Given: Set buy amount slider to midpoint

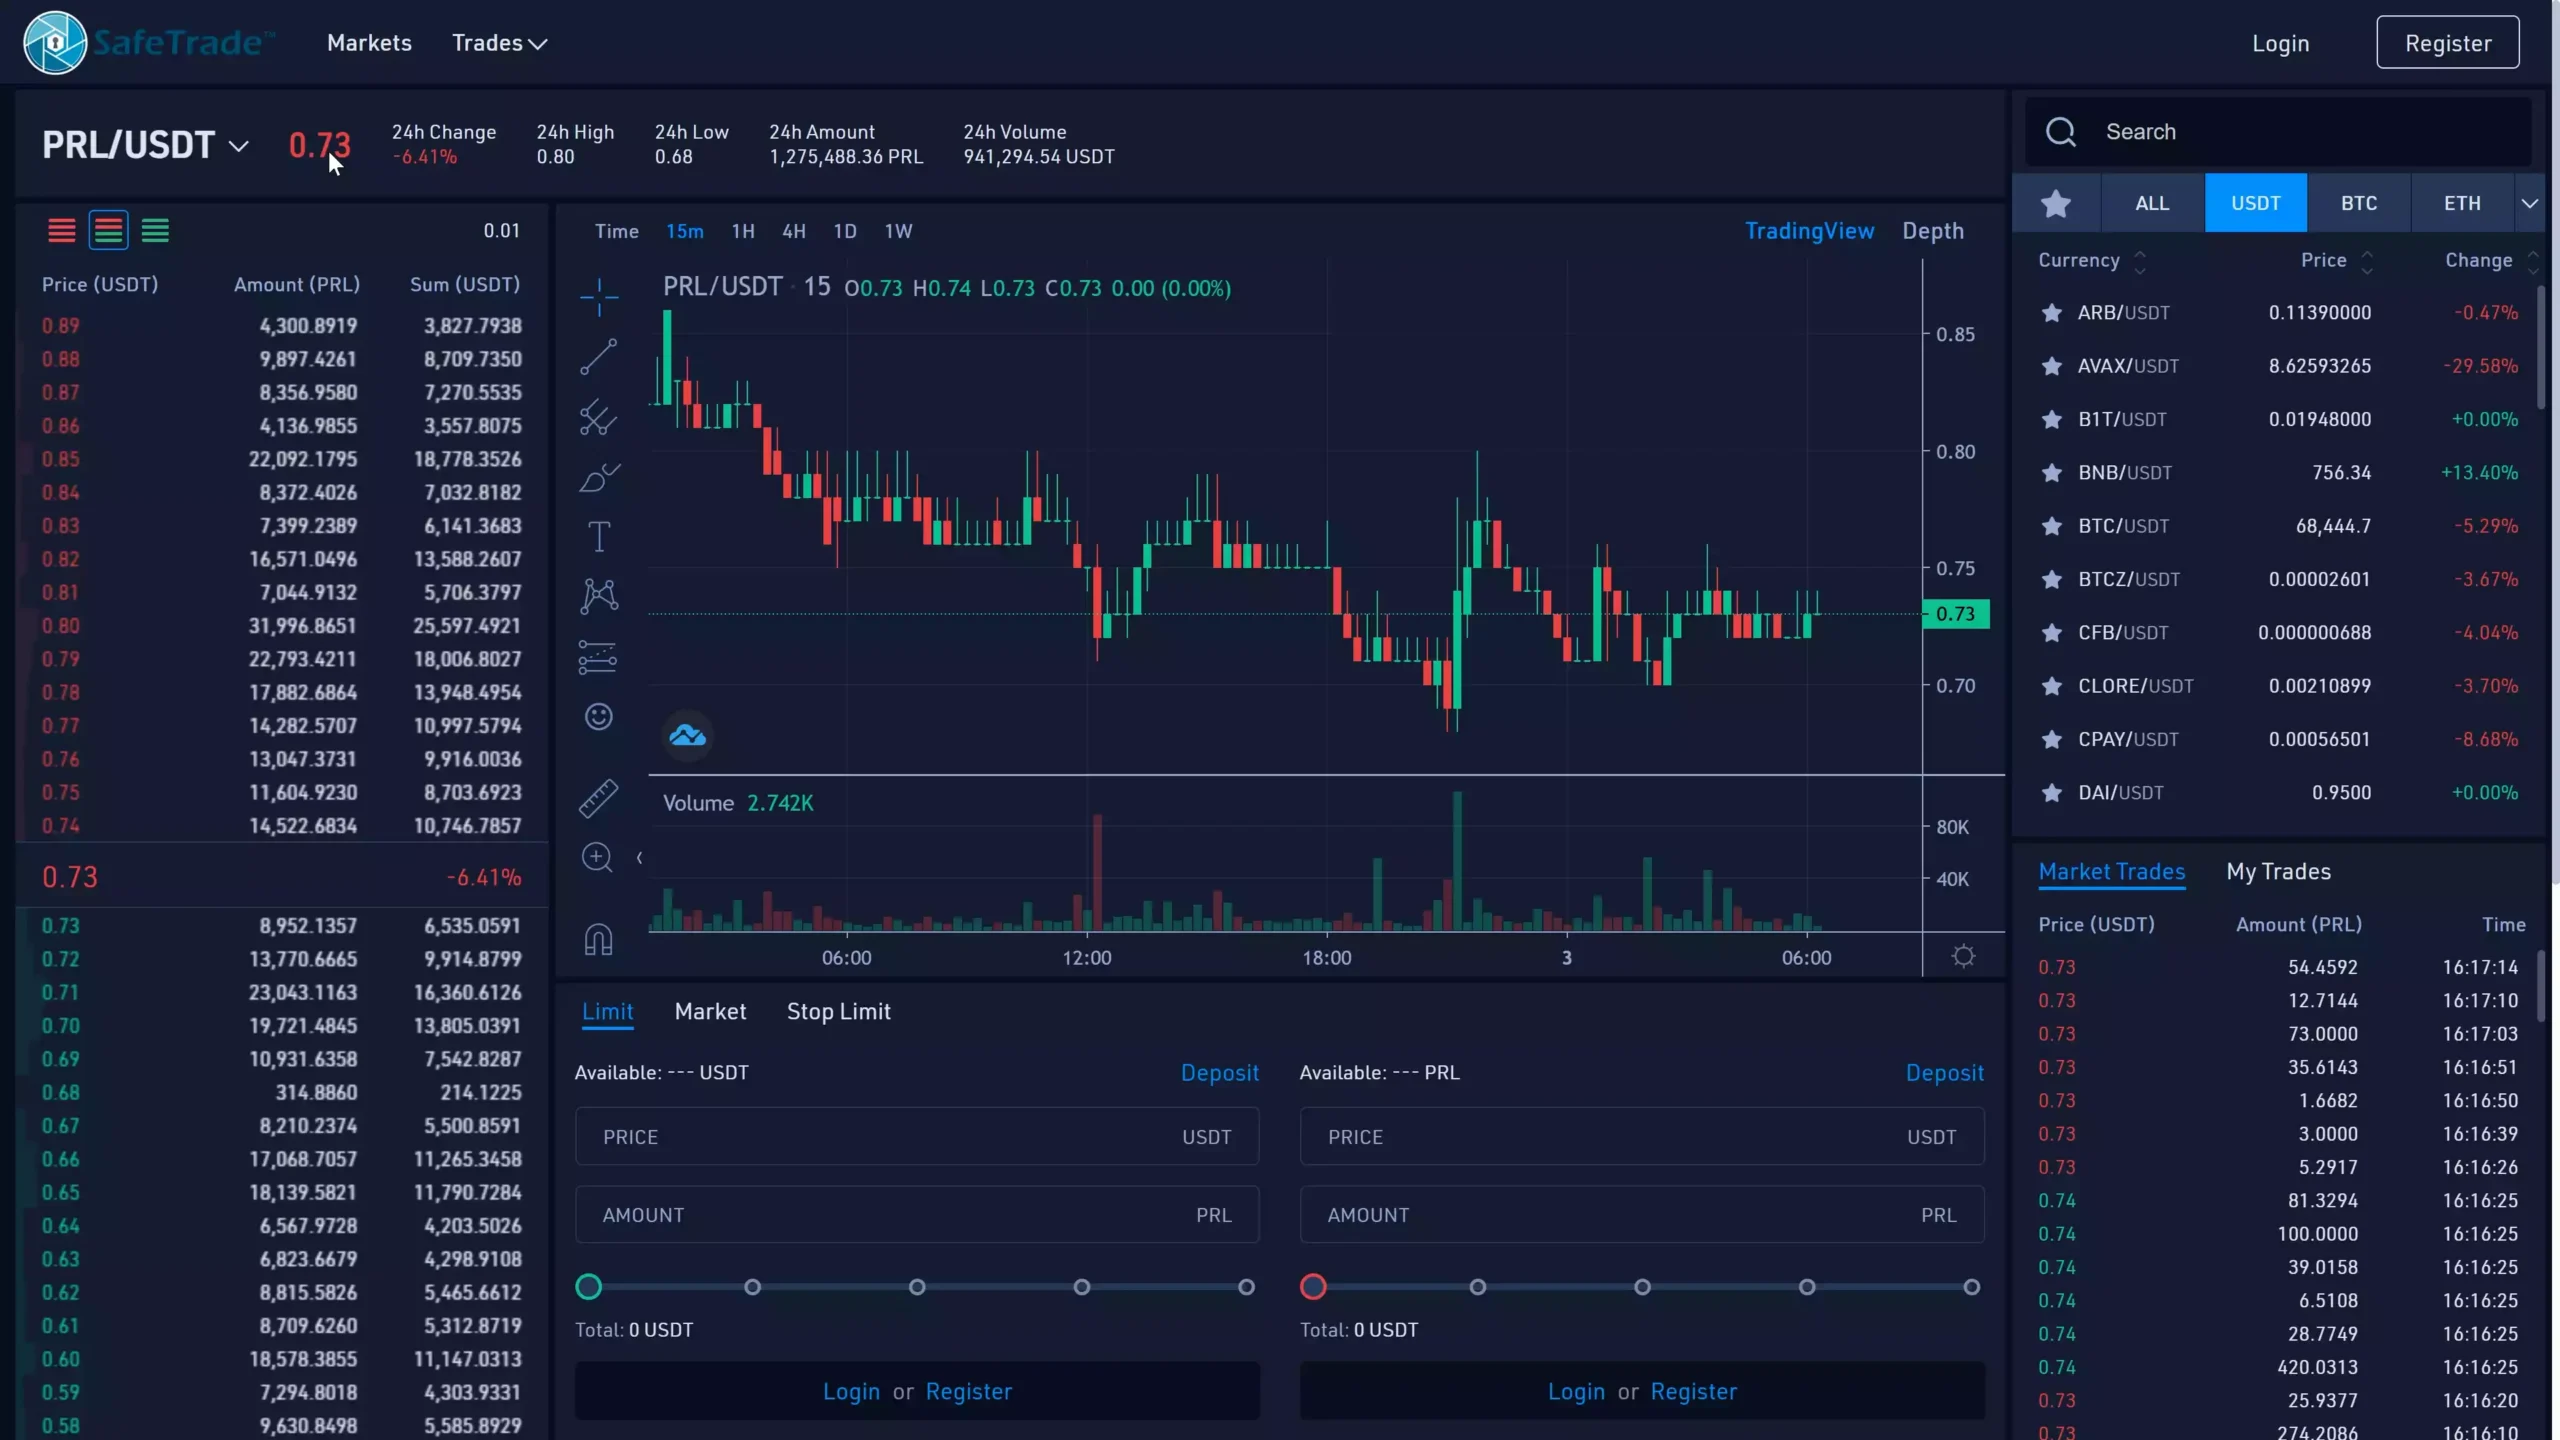Looking at the screenshot, I should (917, 1287).
